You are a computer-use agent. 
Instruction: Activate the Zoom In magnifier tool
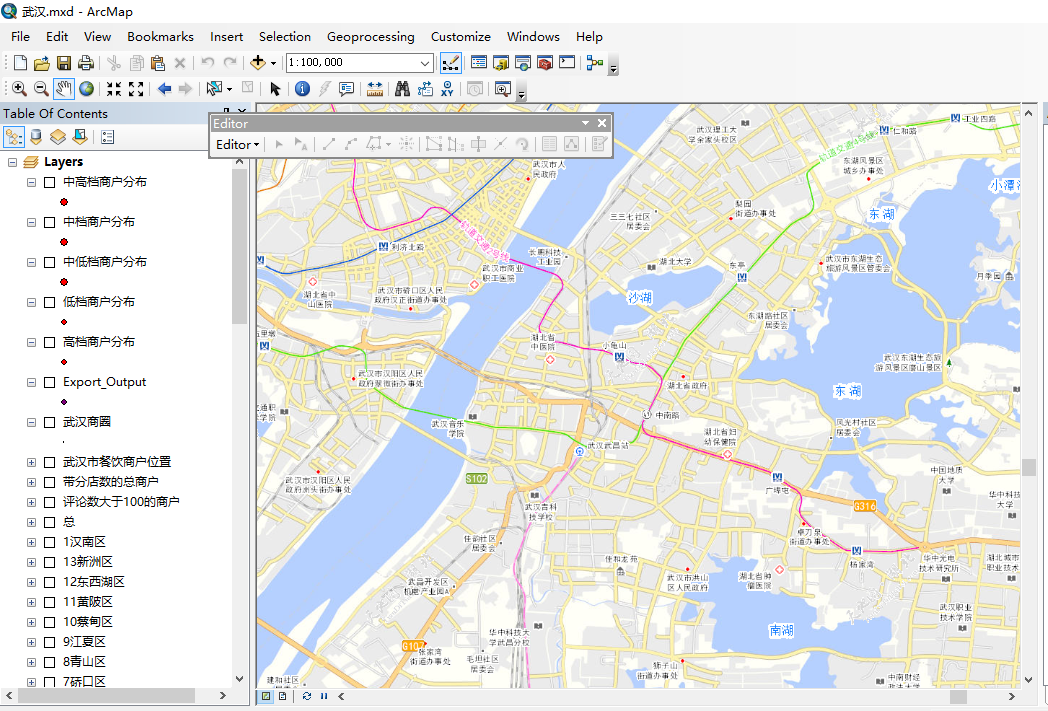(x=19, y=89)
